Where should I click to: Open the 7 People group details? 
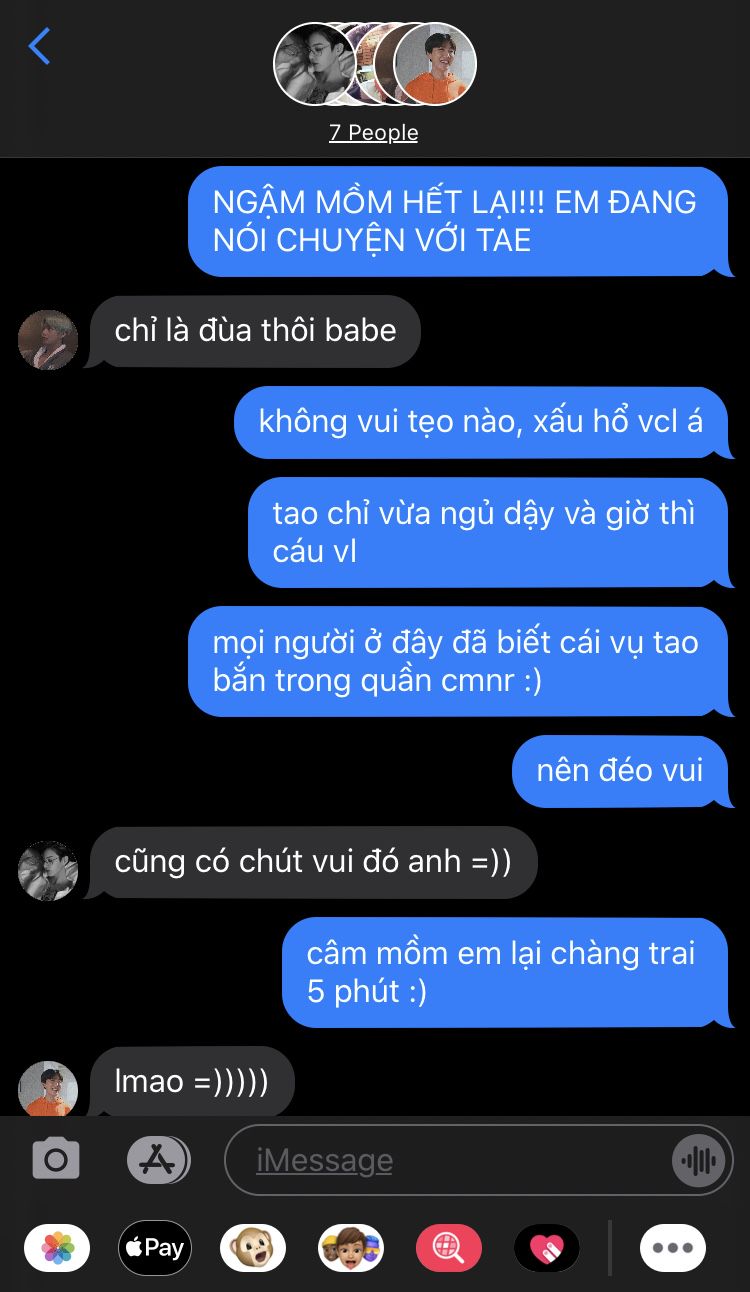pos(374,132)
